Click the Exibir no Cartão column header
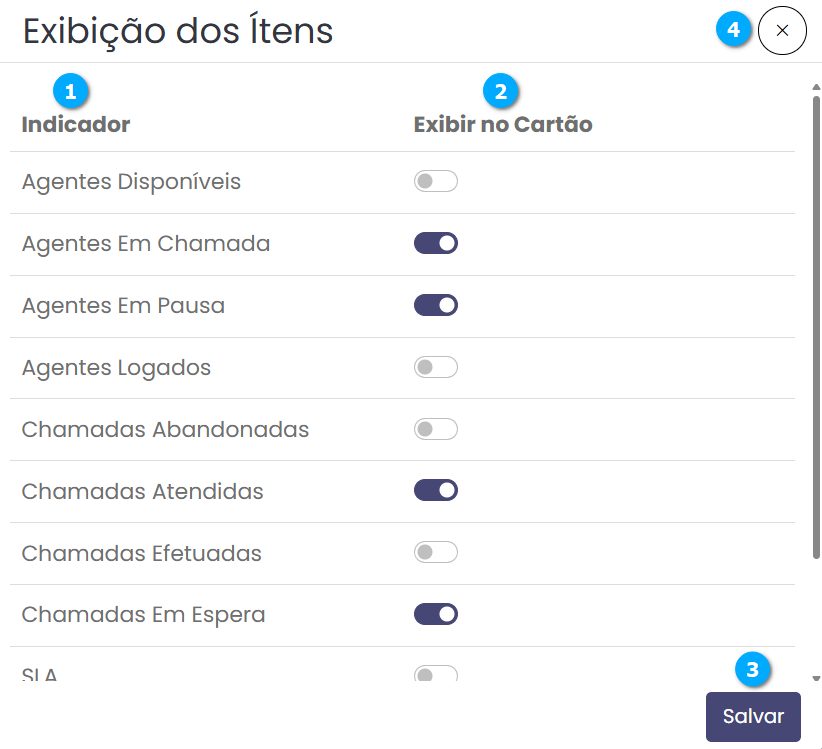The height and width of the screenshot is (749, 822). (x=503, y=125)
